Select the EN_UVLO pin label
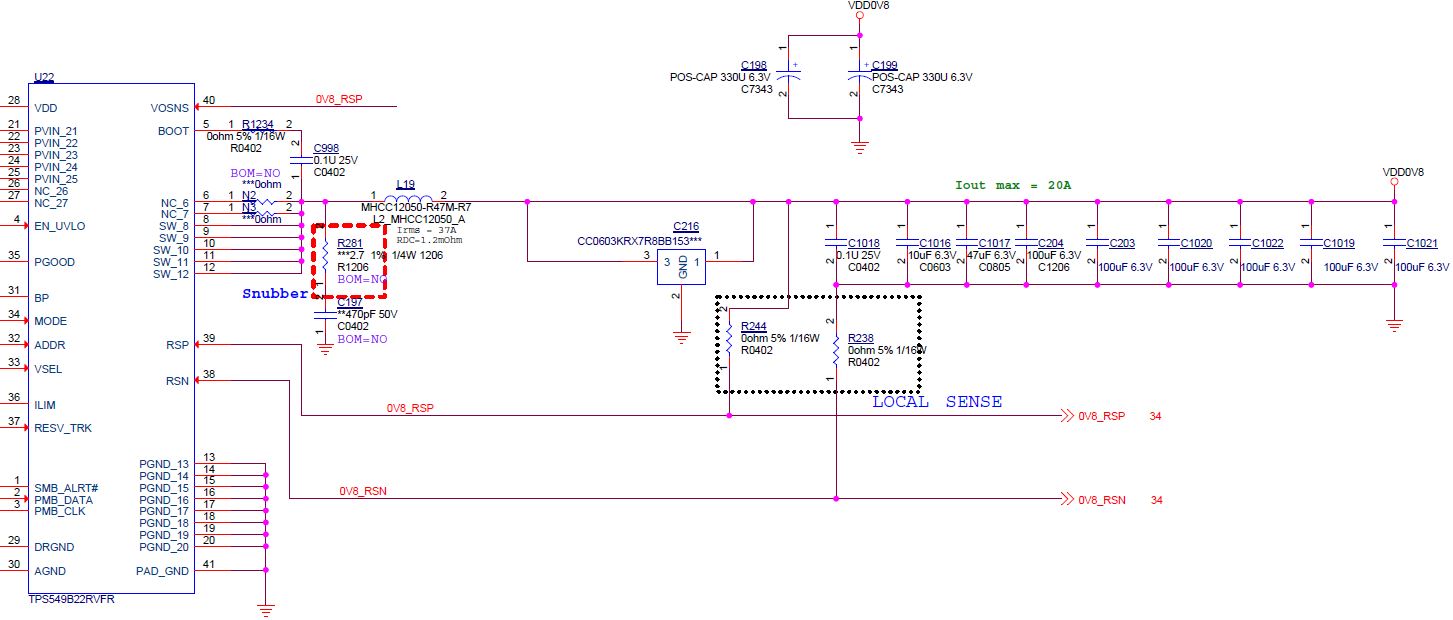The height and width of the screenshot is (620, 1453). point(60,226)
